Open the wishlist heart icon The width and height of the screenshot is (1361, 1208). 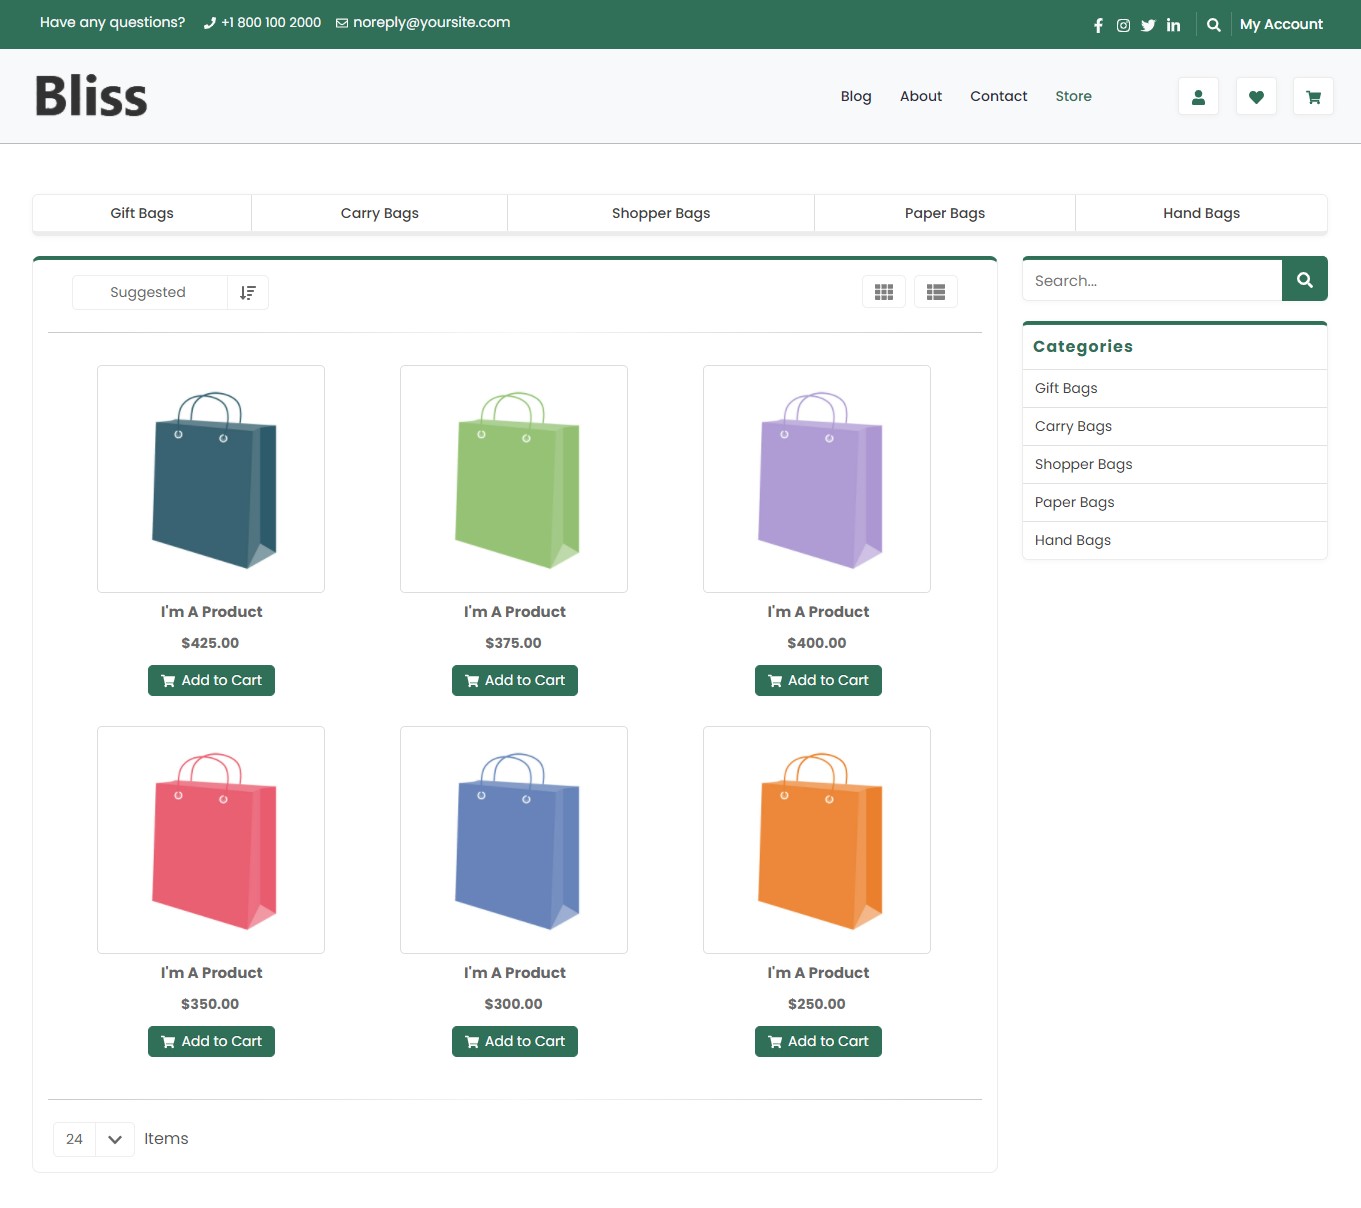[x=1256, y=97]
